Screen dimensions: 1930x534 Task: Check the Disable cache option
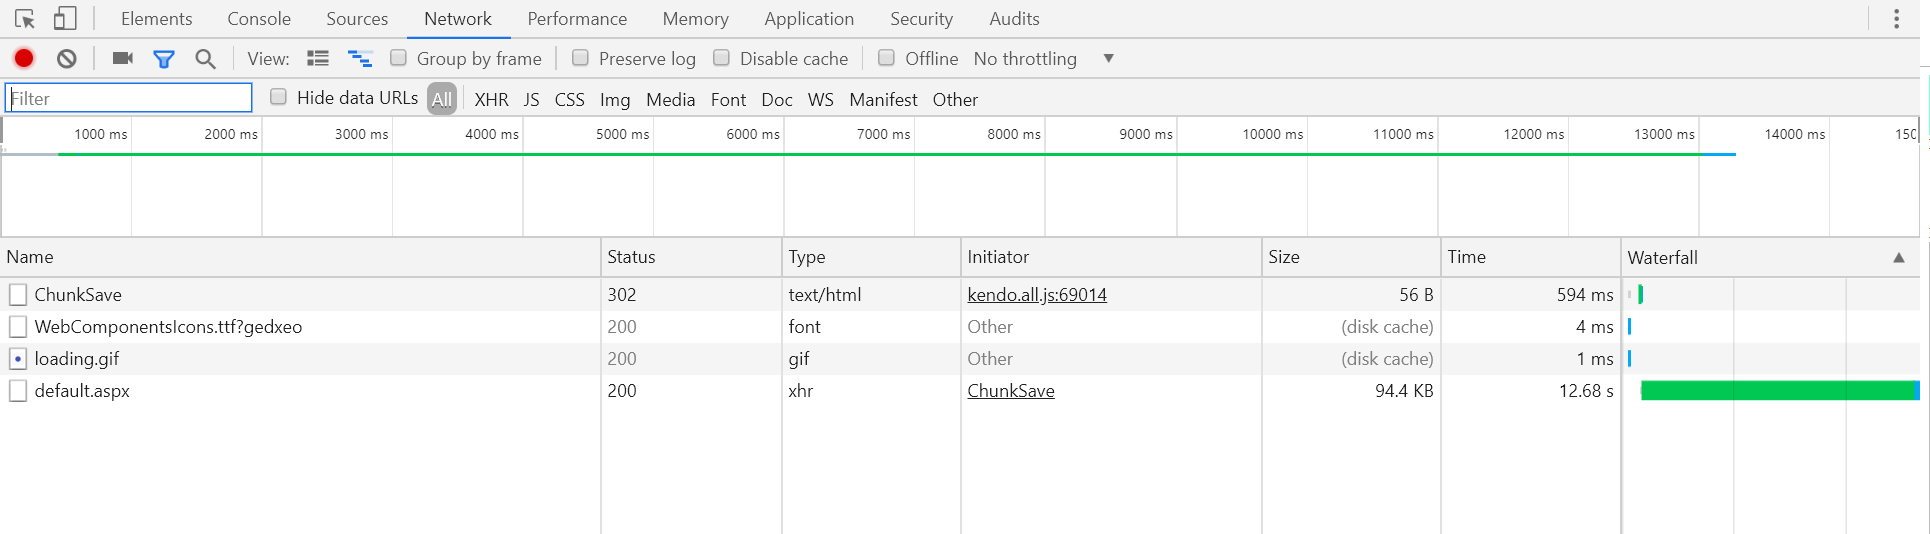click(x=721, y=58)
